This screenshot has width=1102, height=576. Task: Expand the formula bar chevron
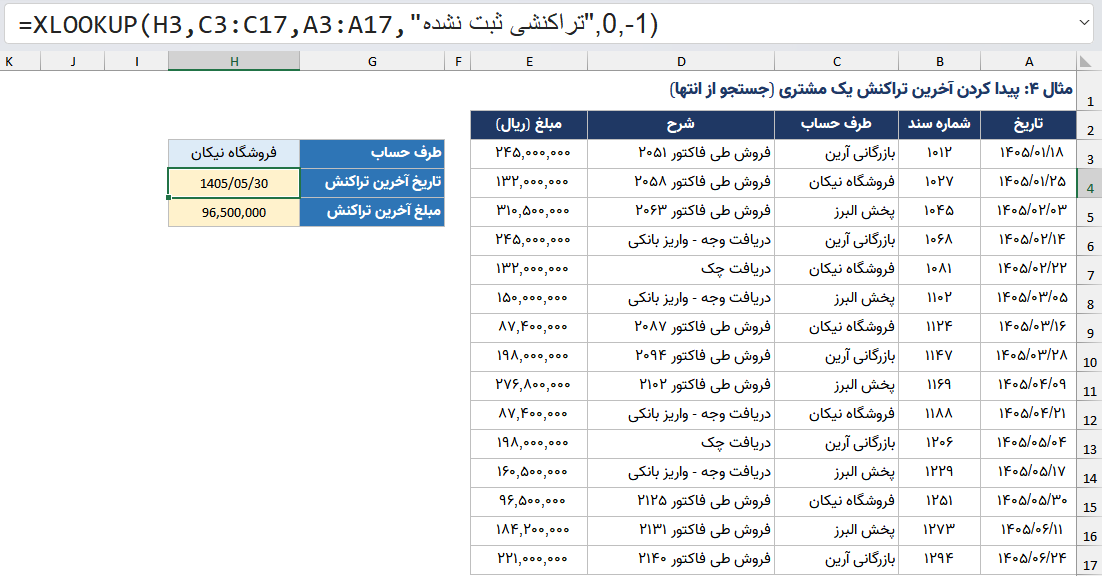coord(1083,23)
